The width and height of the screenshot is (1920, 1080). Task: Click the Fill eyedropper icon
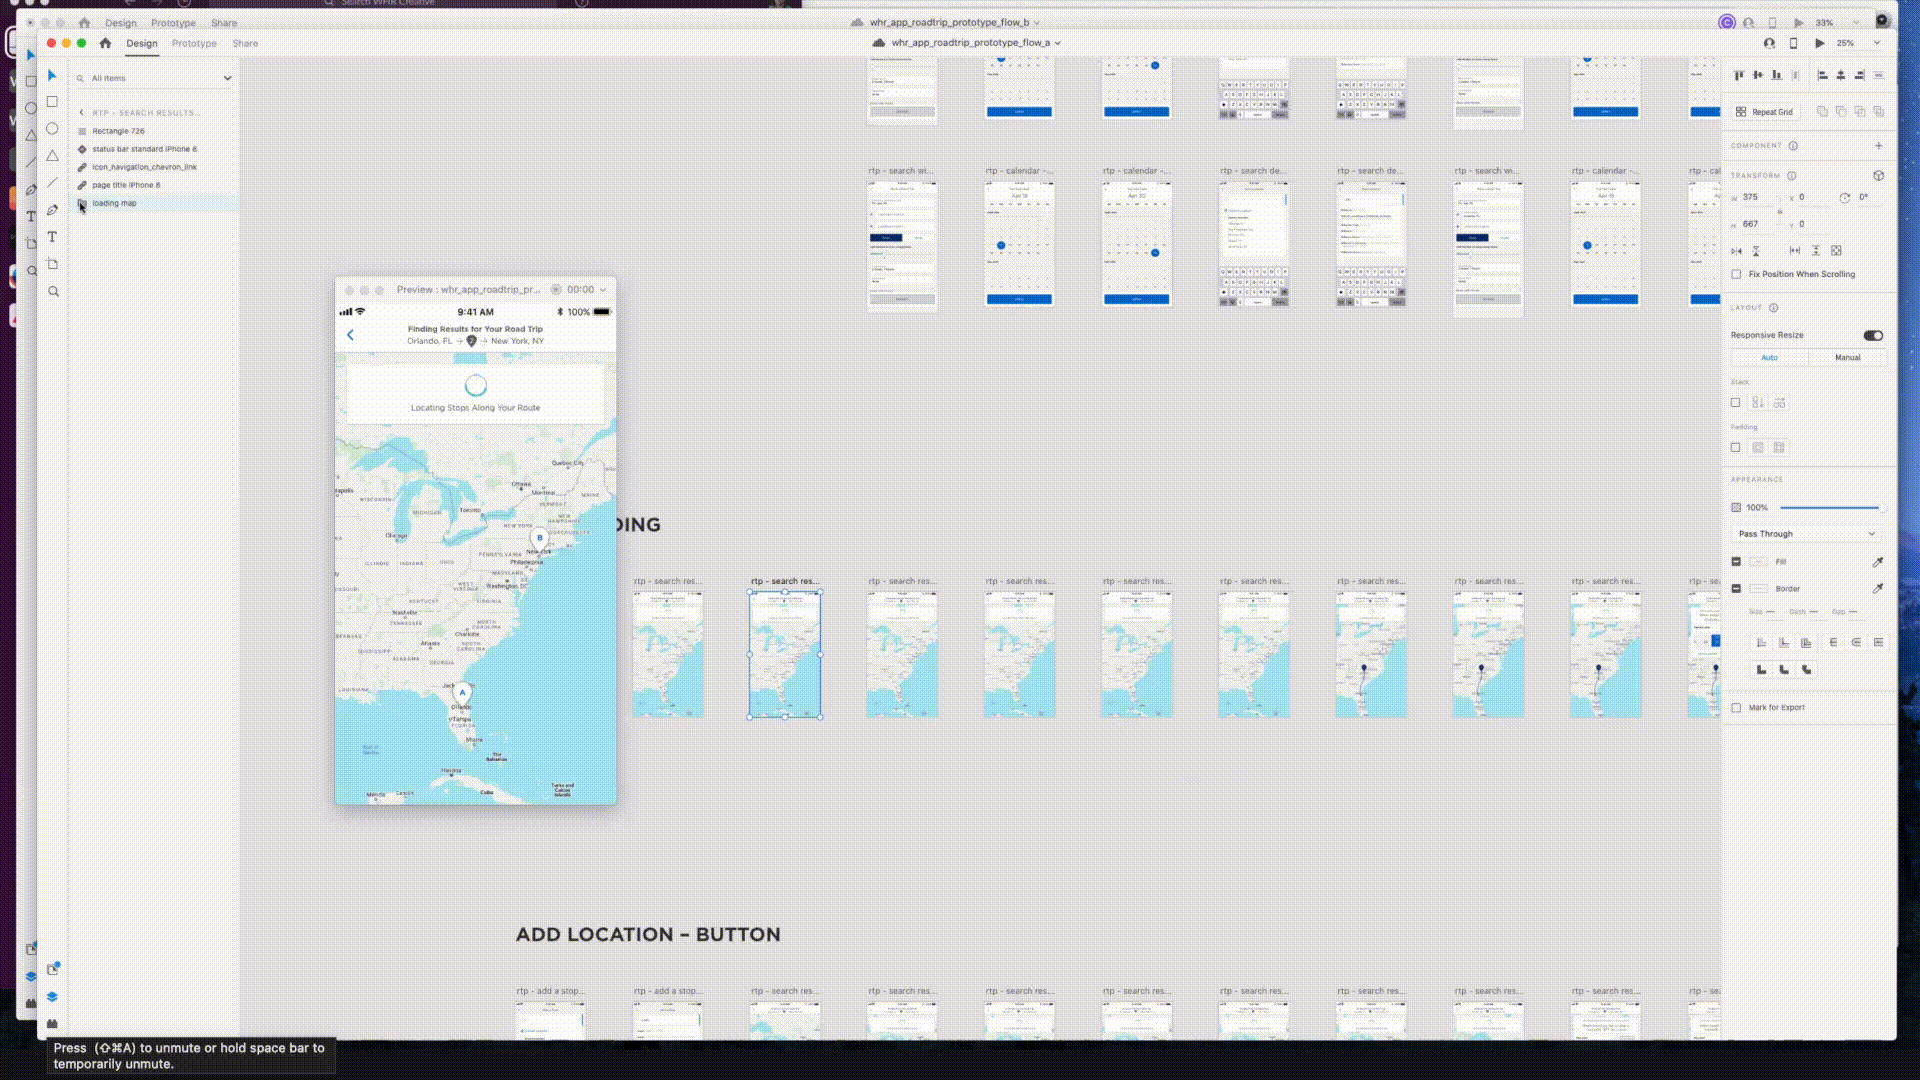pyautogui.click(x=1877, y=562)
